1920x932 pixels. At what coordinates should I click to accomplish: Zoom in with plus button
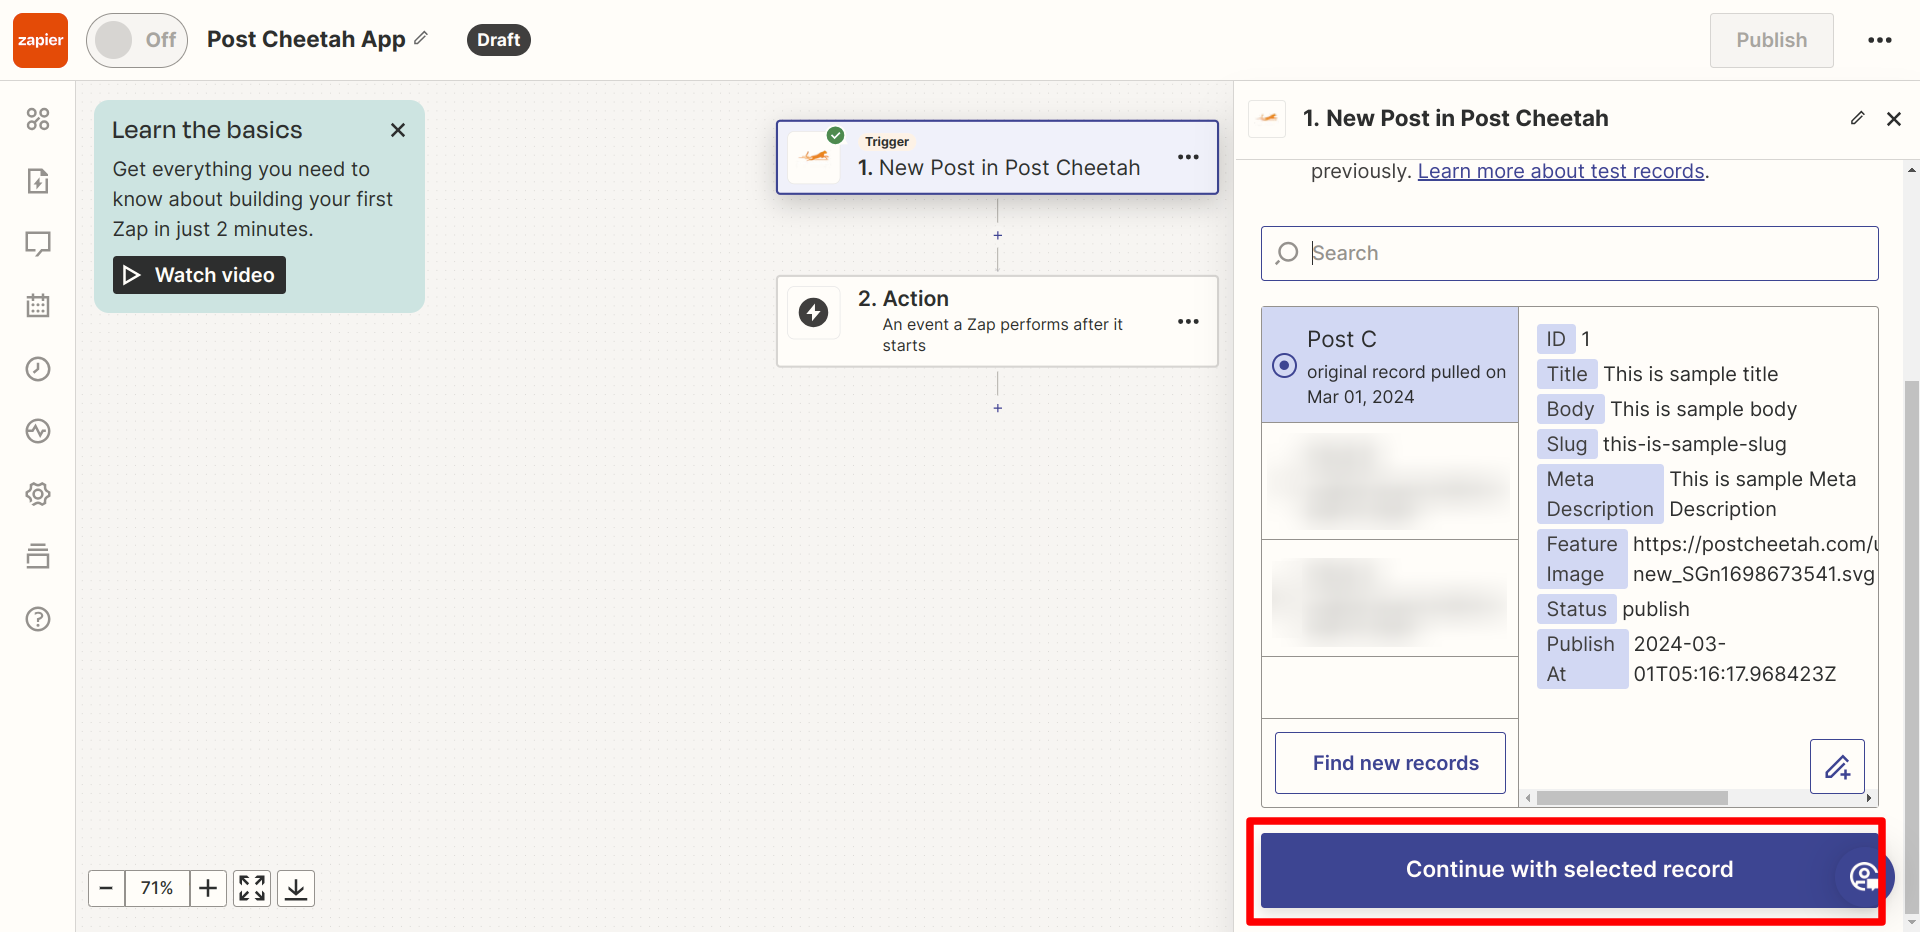[208, 888]
